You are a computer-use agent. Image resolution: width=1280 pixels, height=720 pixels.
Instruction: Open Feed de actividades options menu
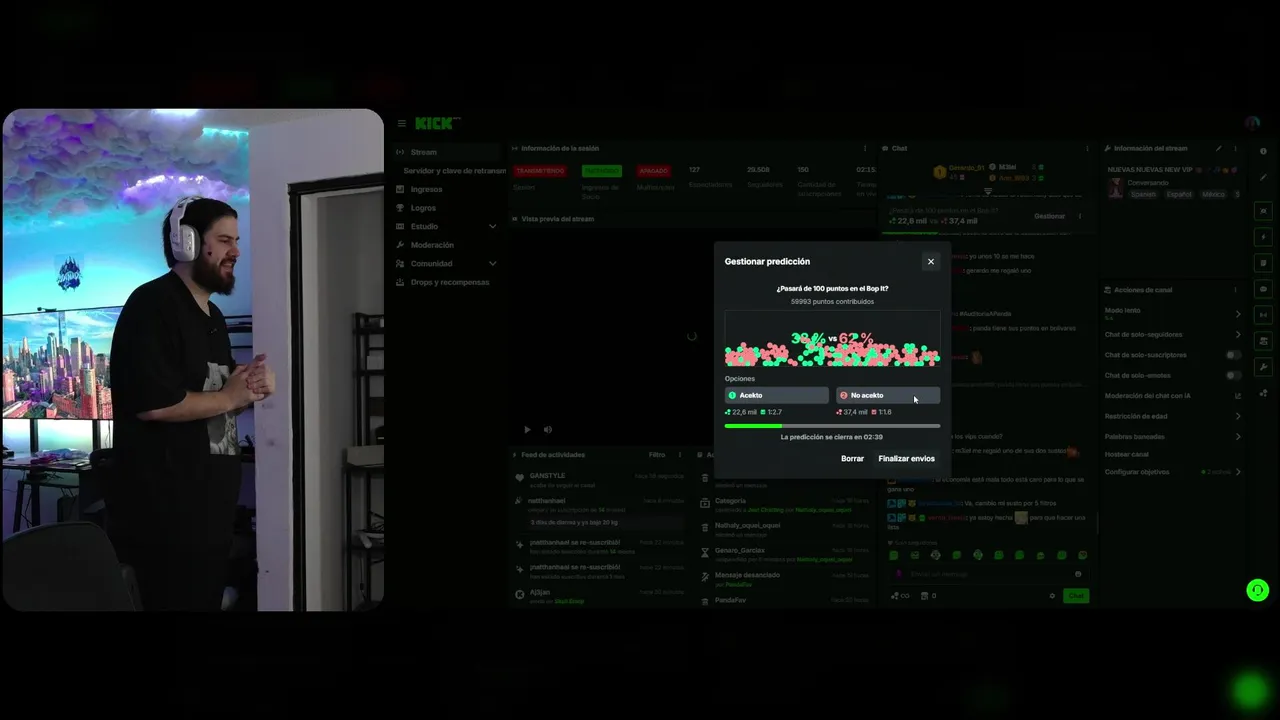point(680,455)
